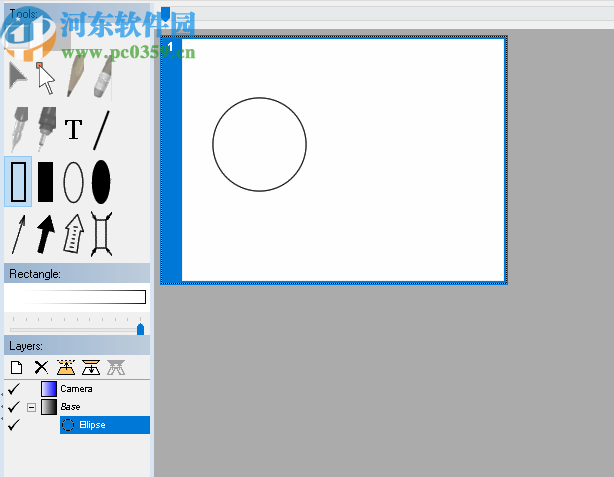Select the outlined rectangle tool
This screenshot has width=614, height=477.
(18, 182)
